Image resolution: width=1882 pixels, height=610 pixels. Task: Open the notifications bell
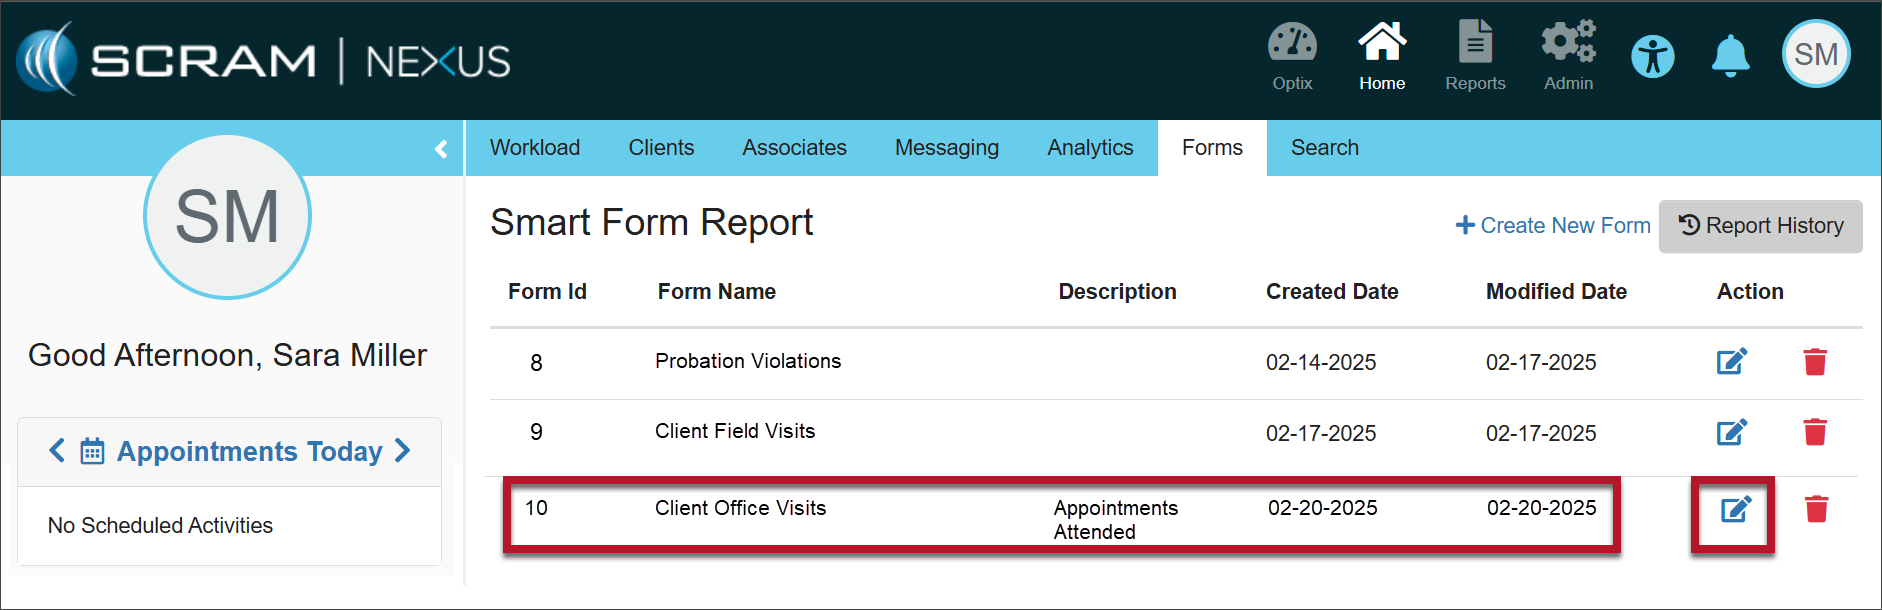pyautogui.click(x=1730, y=56)
